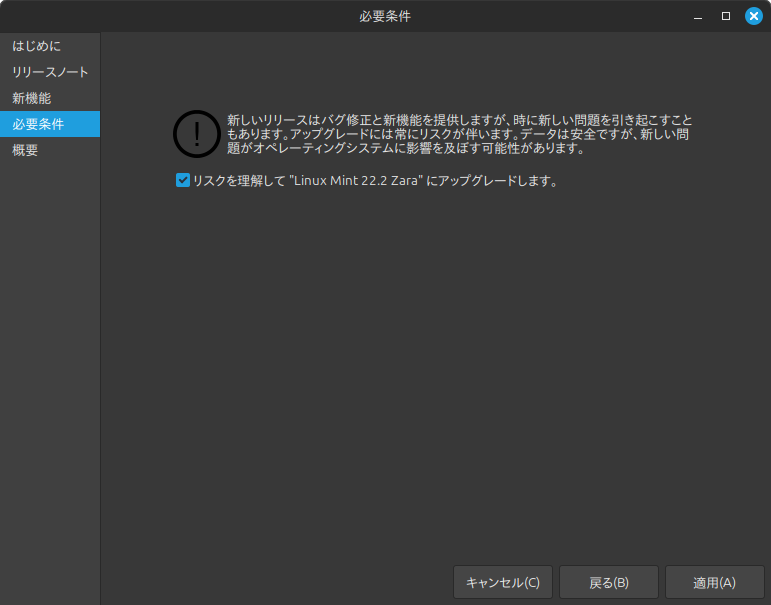
Task: Apply the upgrade with 適用(A) button
Action: (x=714, y=582)
